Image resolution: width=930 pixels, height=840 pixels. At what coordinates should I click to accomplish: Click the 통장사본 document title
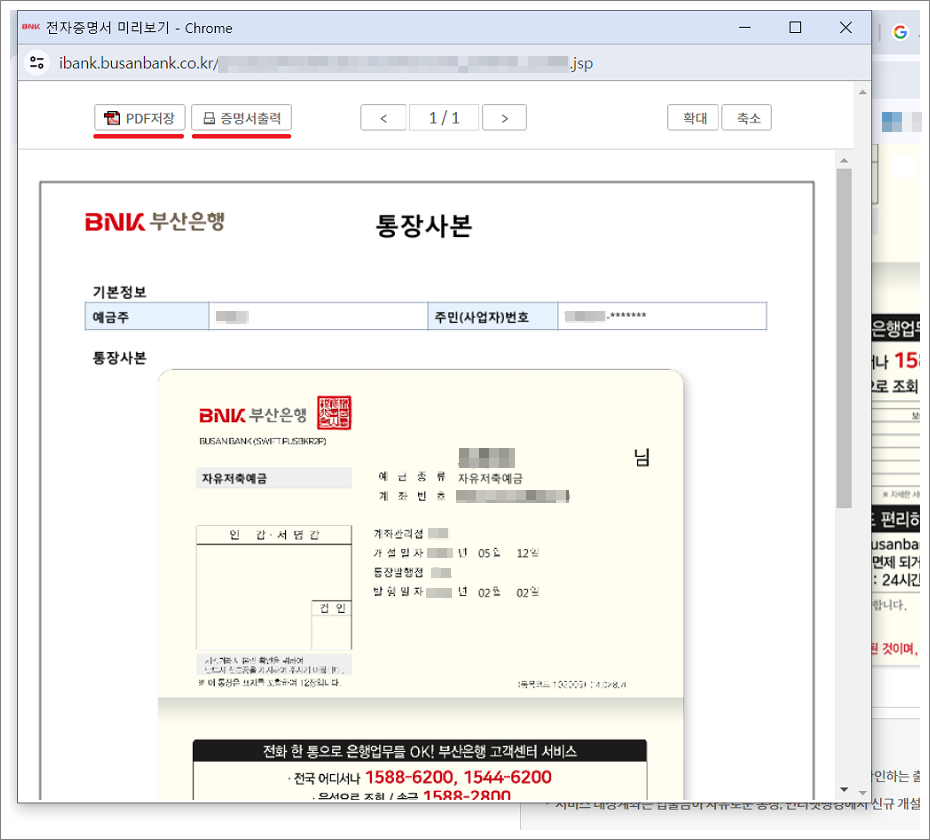423,225
